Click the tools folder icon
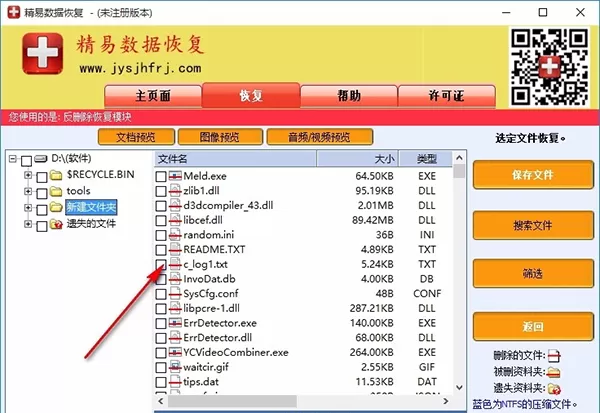Screen dimensions: 600x413 (56, 191)
